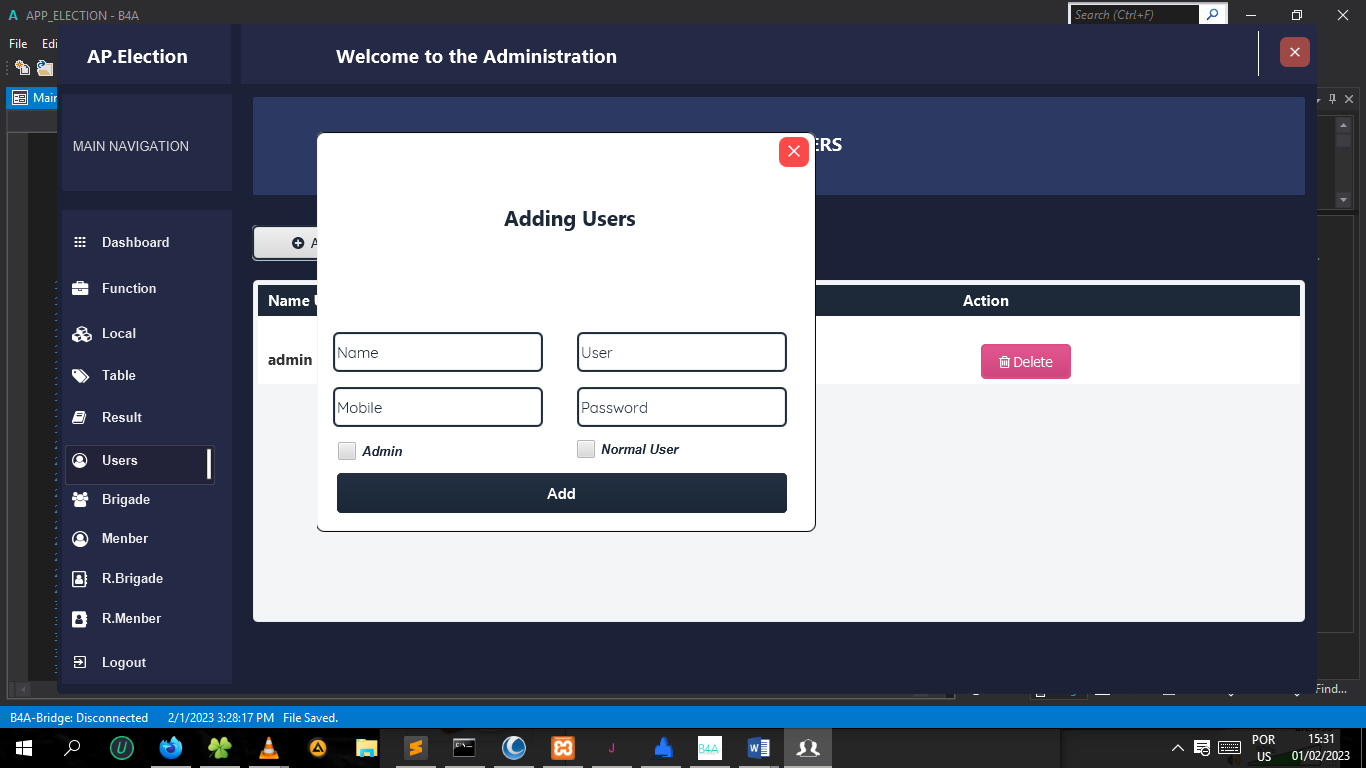
Task: Click the Name input field
Action: 438,352
